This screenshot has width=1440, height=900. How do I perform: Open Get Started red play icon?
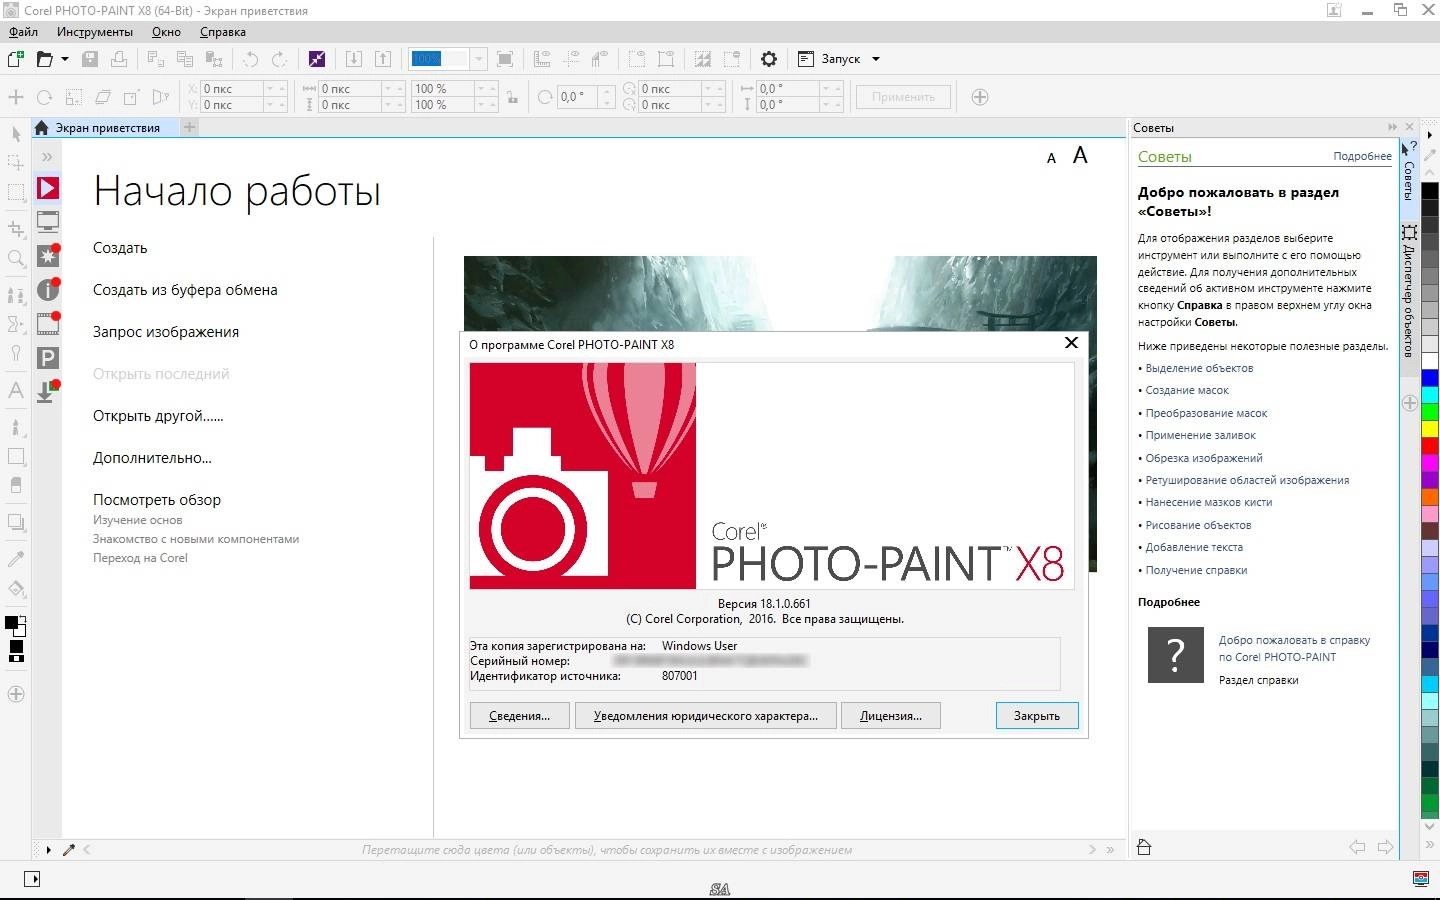(x=48, y=188)
